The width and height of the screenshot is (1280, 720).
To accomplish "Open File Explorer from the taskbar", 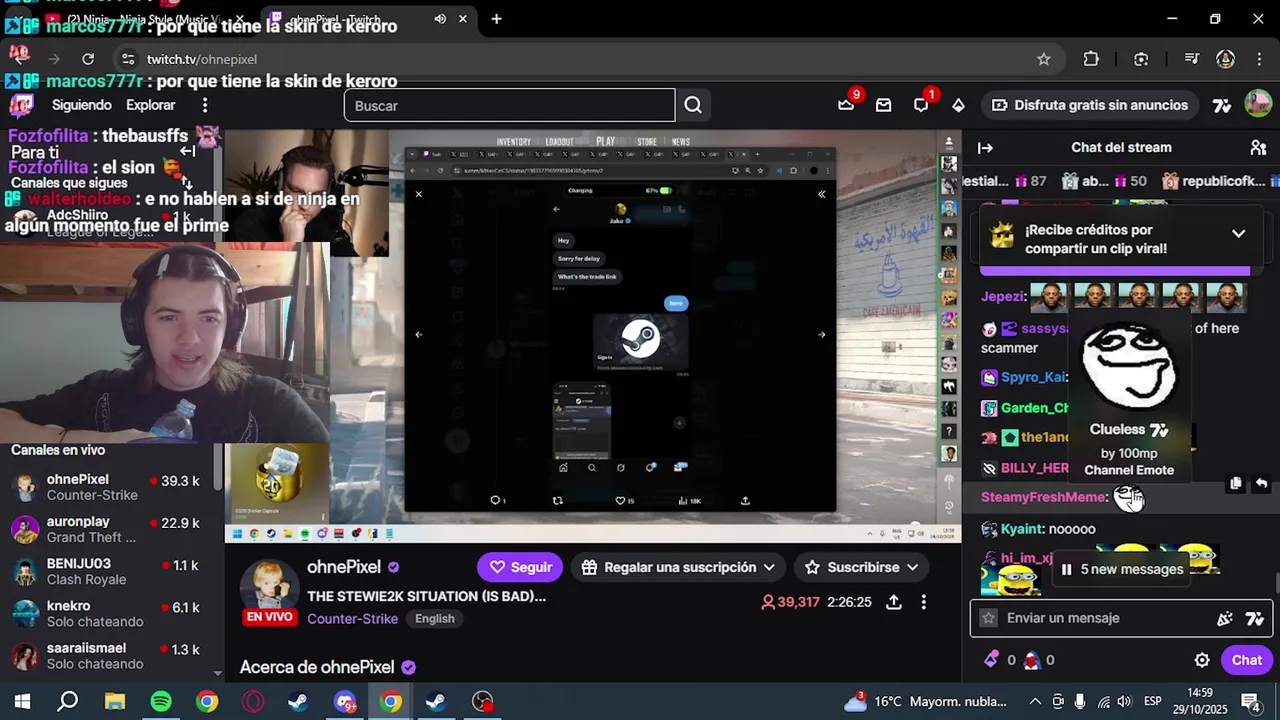I will (x=115, y=701).
